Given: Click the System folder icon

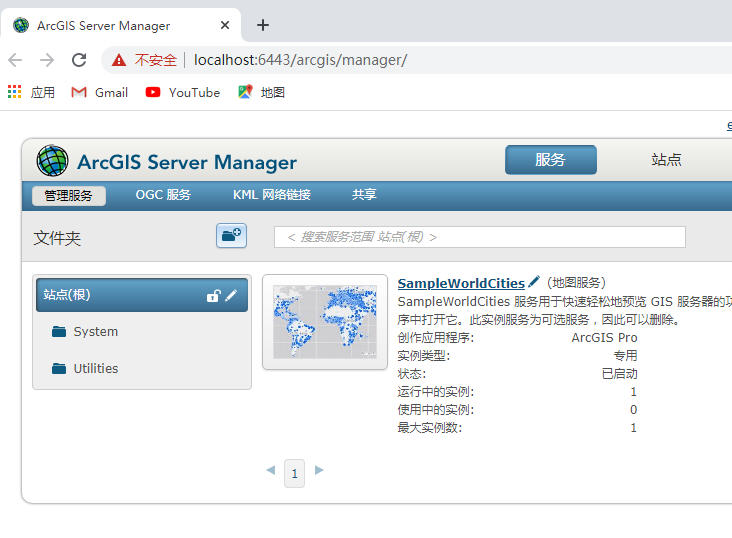Looking at the screenshot, I should pos(59,332).
